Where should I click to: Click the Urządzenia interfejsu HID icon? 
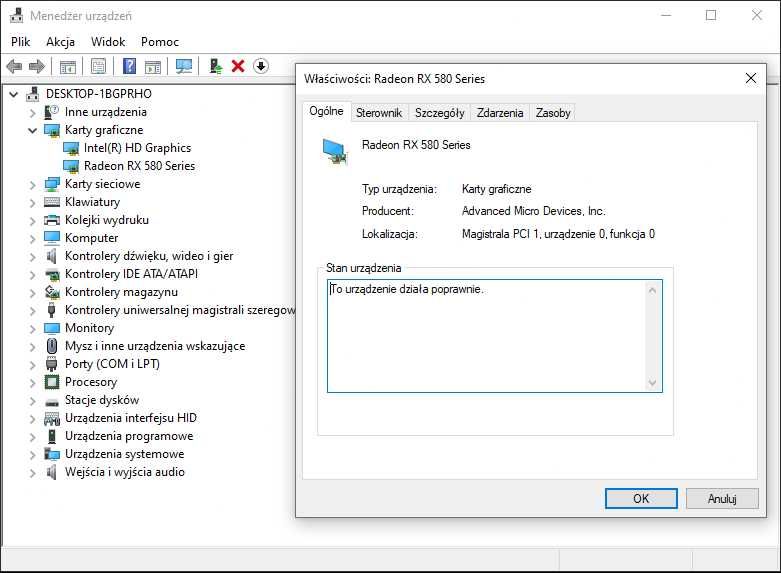click(51, 418)
